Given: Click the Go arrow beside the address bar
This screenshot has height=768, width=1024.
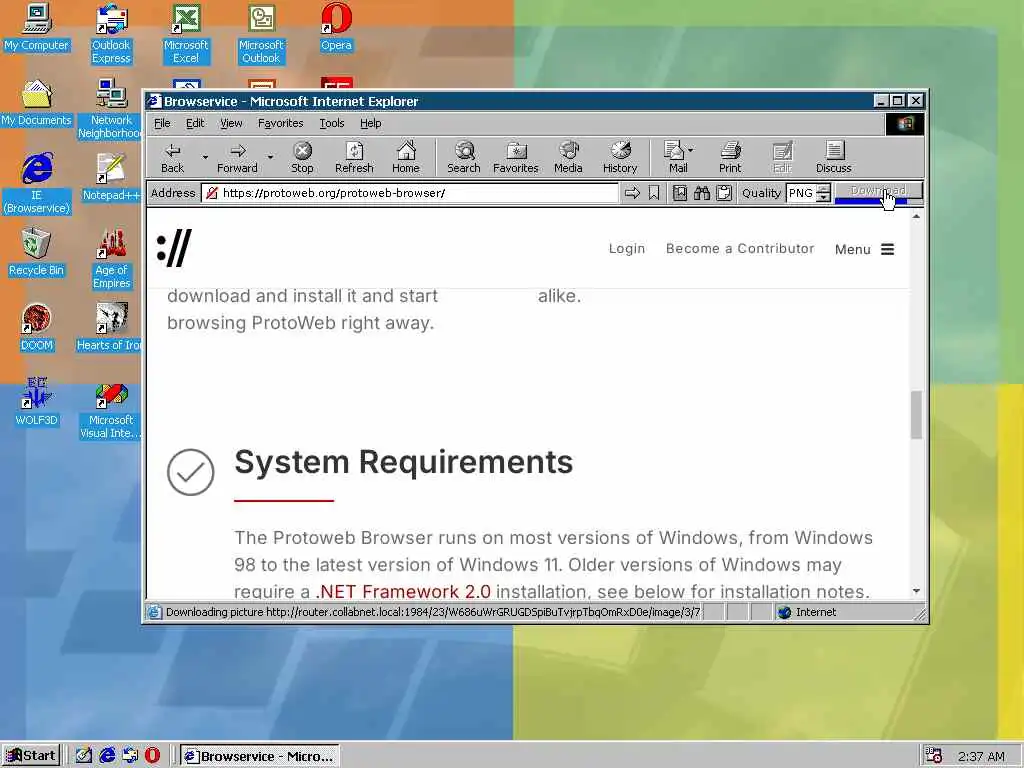Looking at the screenshot, I should point(632,193).
